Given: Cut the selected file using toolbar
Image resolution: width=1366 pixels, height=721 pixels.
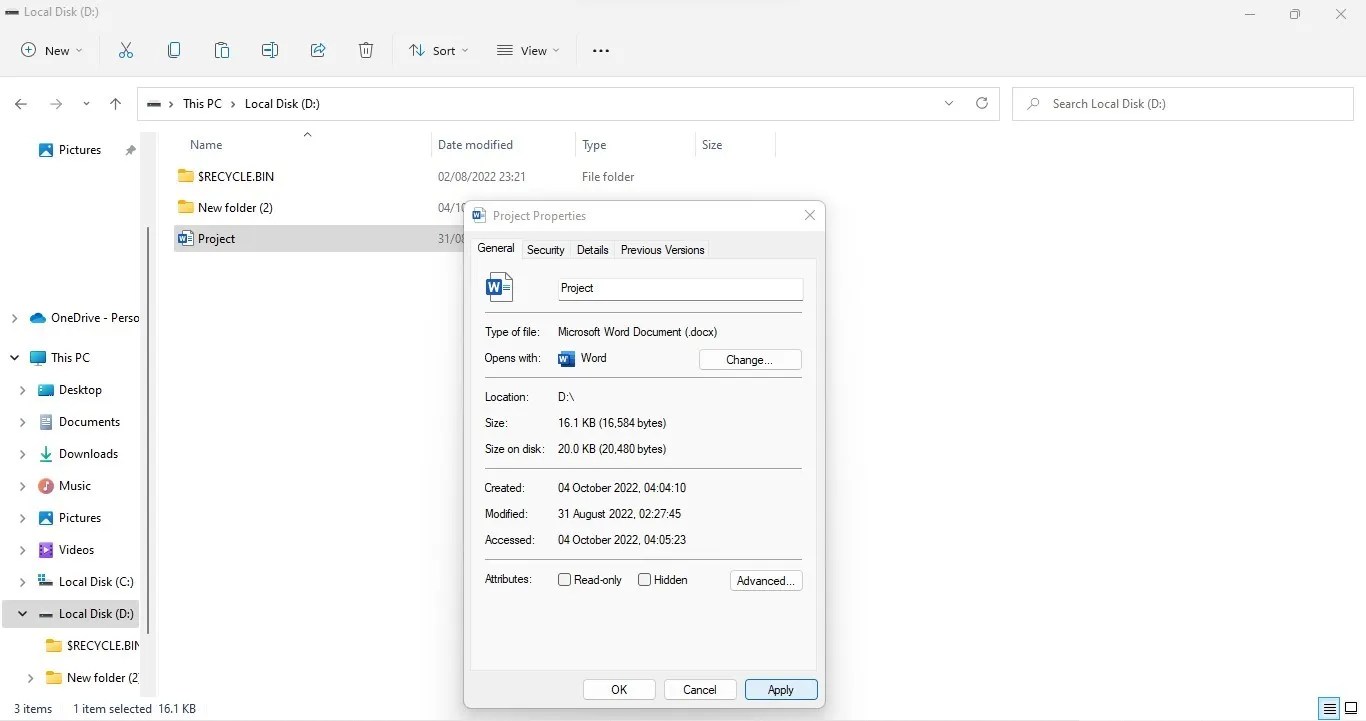Looking at the screenshot, I should tap(126, 50).
